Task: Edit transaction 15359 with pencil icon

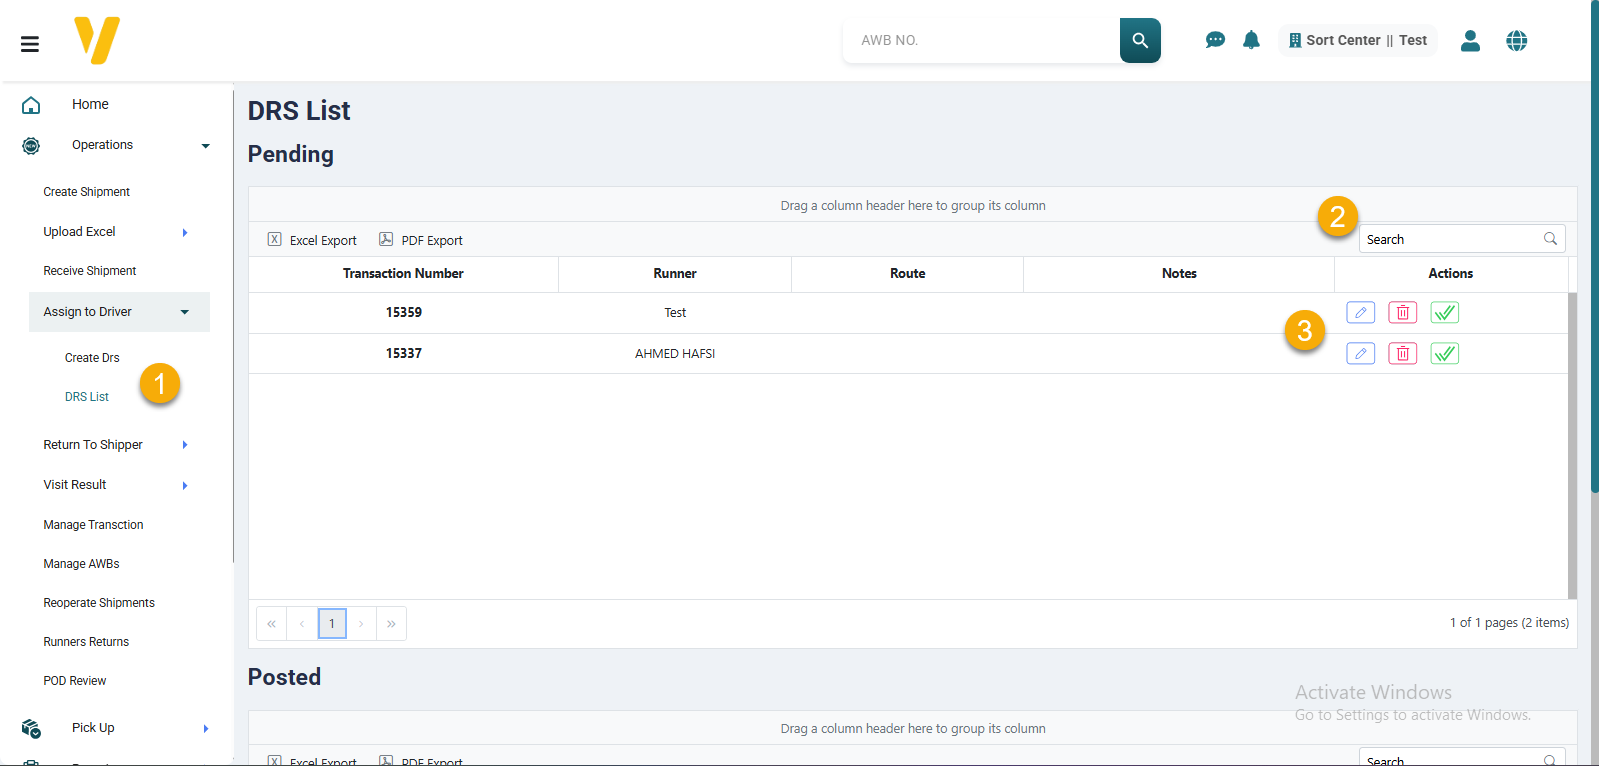Action: (x=1360, y=313)
